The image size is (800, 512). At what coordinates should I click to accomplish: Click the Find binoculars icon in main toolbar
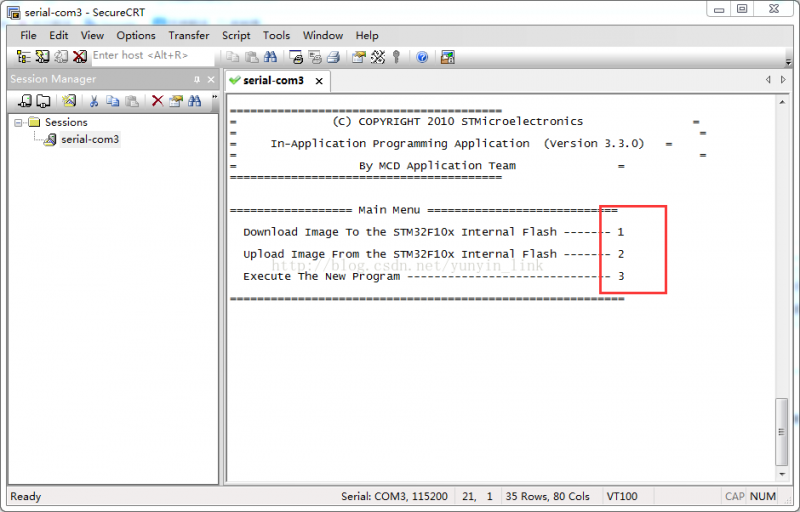(x=270, y=57)
